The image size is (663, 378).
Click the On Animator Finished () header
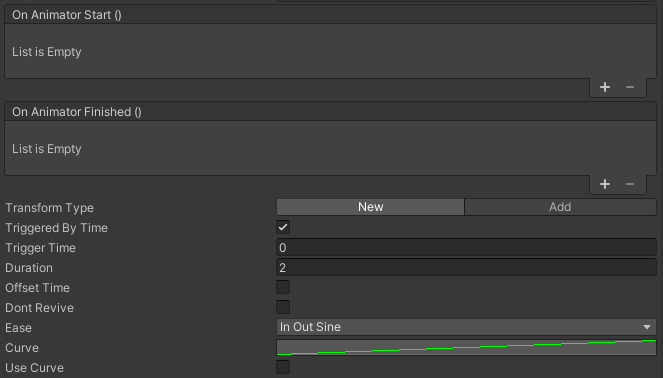330,112
